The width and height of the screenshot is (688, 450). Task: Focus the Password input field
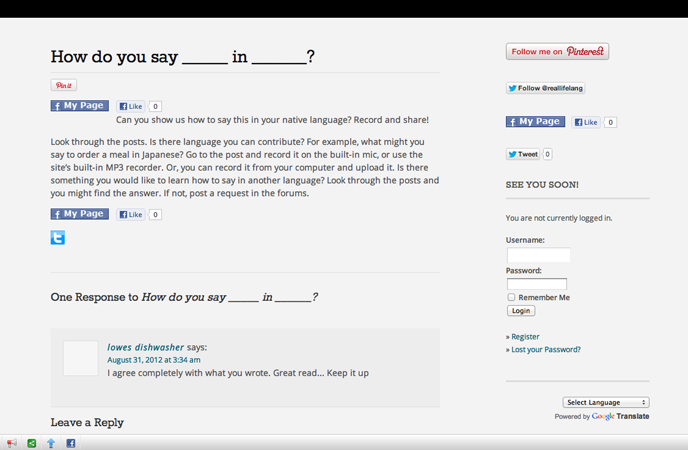coord(536,284)
